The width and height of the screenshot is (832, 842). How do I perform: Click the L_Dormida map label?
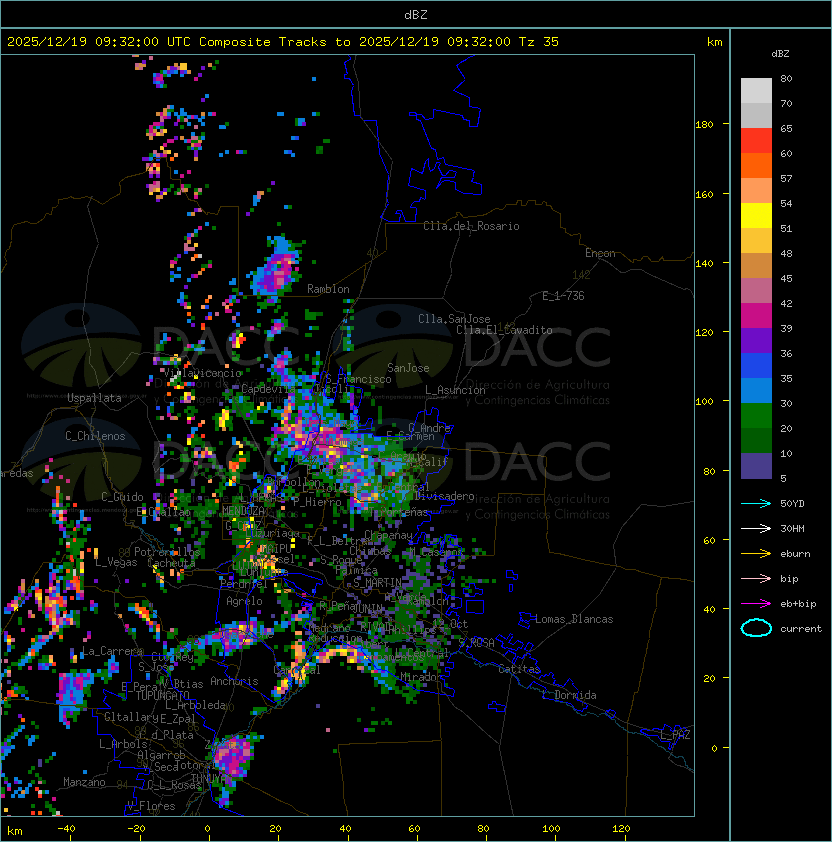point(569,695)
